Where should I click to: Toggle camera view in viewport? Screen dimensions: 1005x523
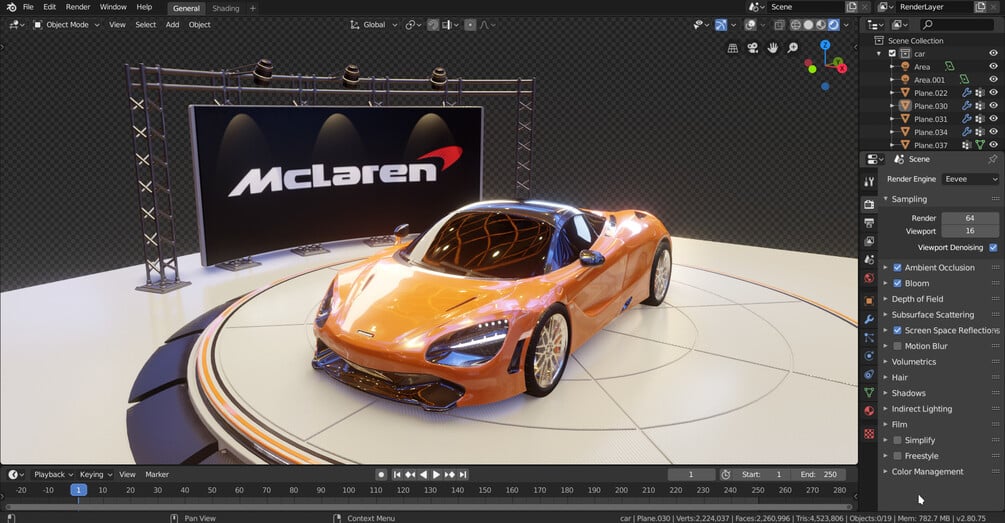(753, 48)
